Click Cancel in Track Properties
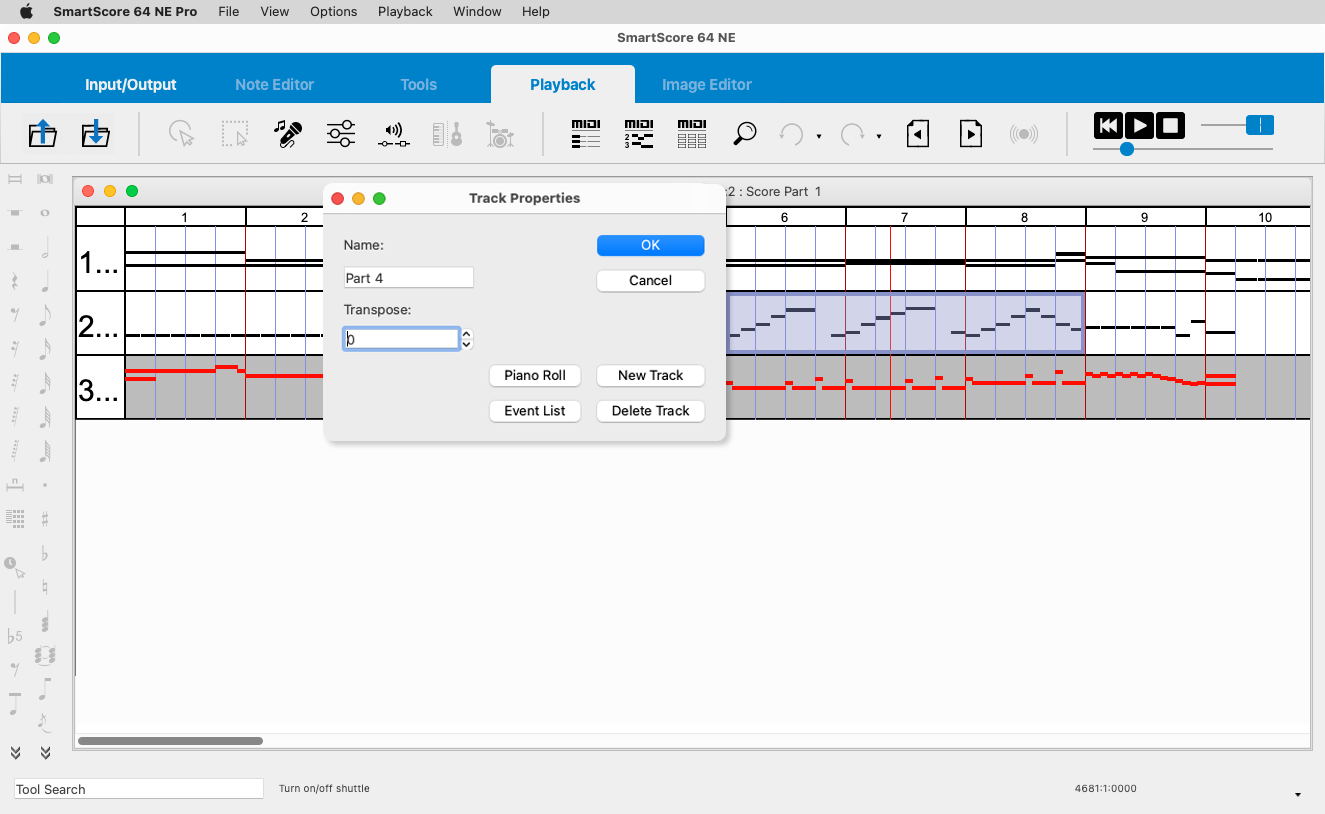1325x814 pixels. click(651, 280)
